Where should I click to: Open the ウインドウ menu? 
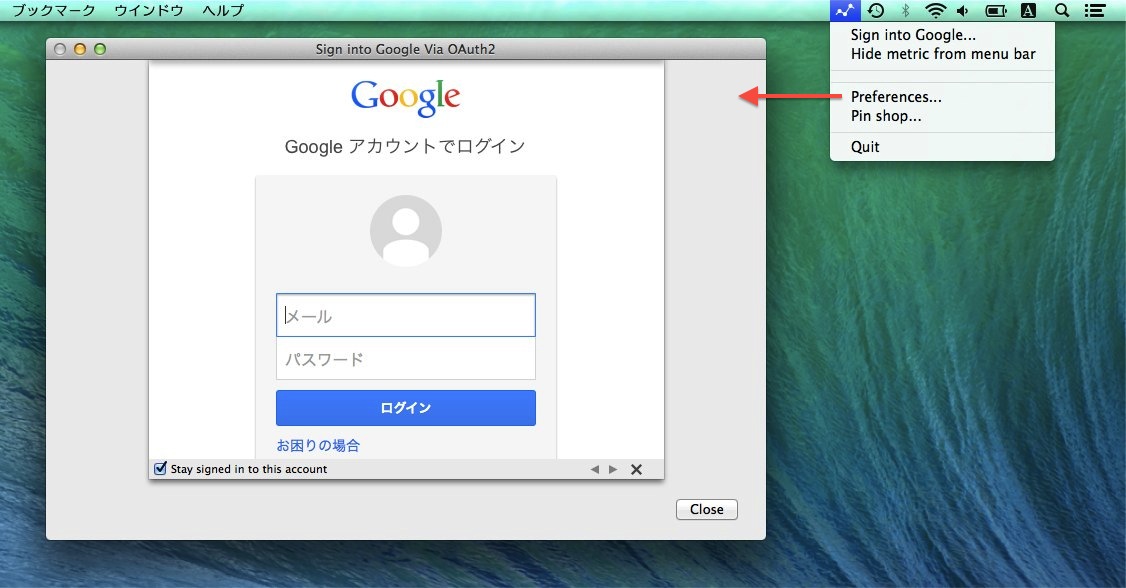click(x=149, y=10)
